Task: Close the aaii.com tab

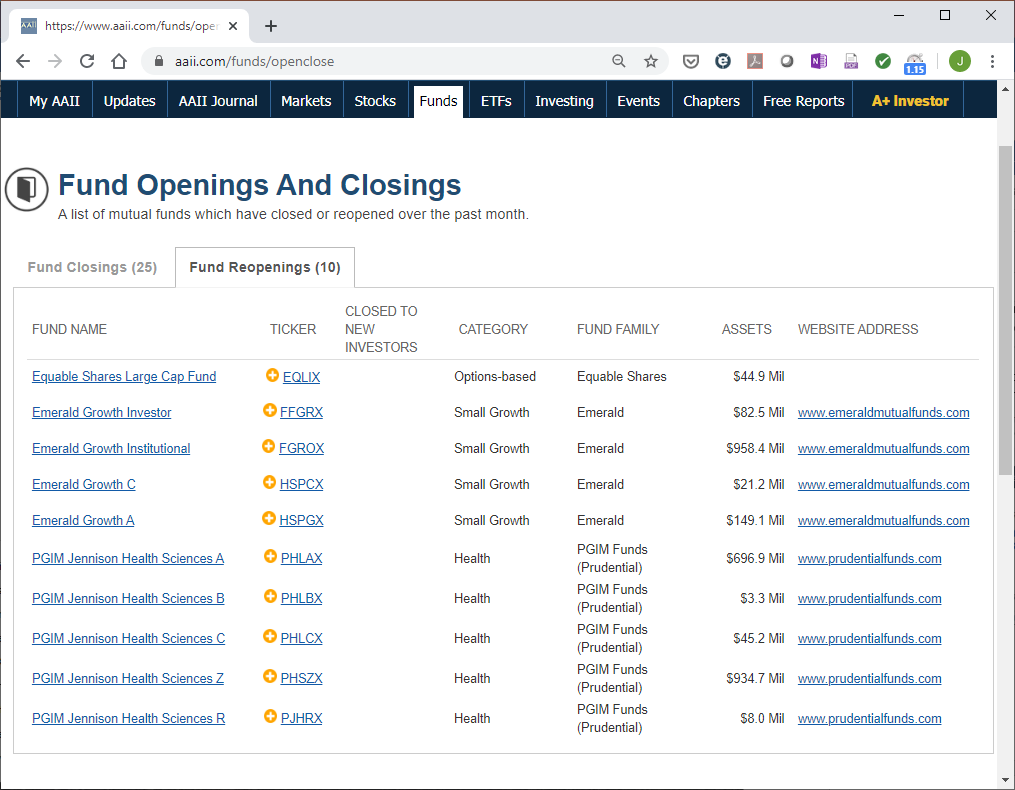Action: pos(233,26)
